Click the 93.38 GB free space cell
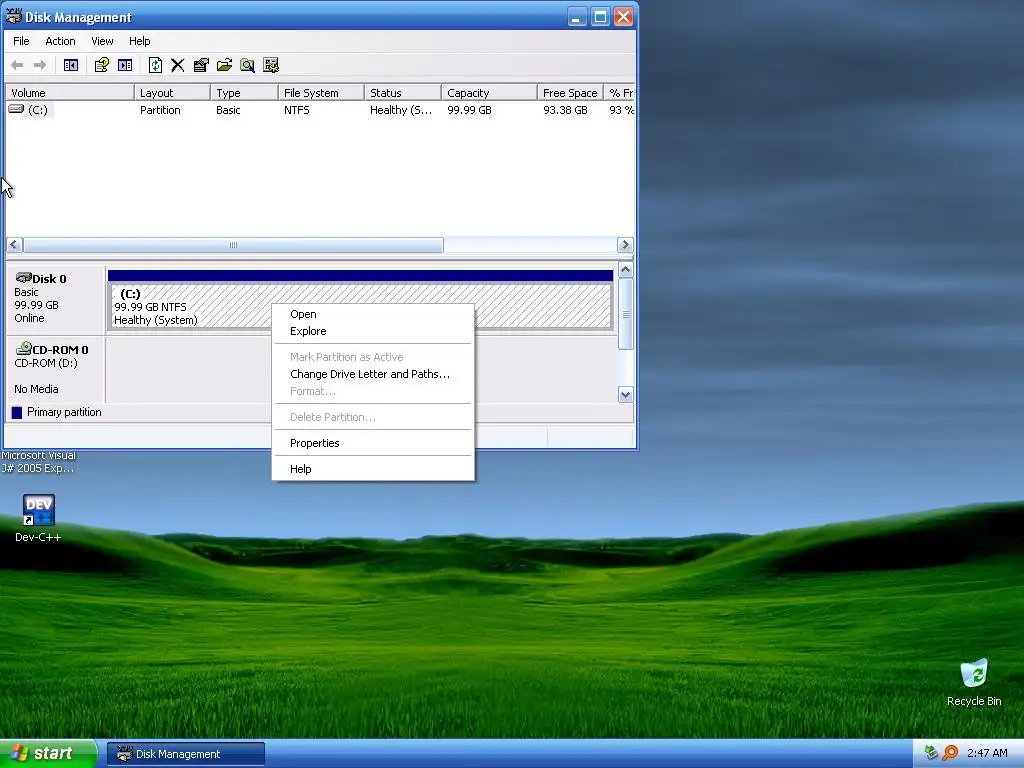This screenshot has width=1024, height=768. (566, 110)
